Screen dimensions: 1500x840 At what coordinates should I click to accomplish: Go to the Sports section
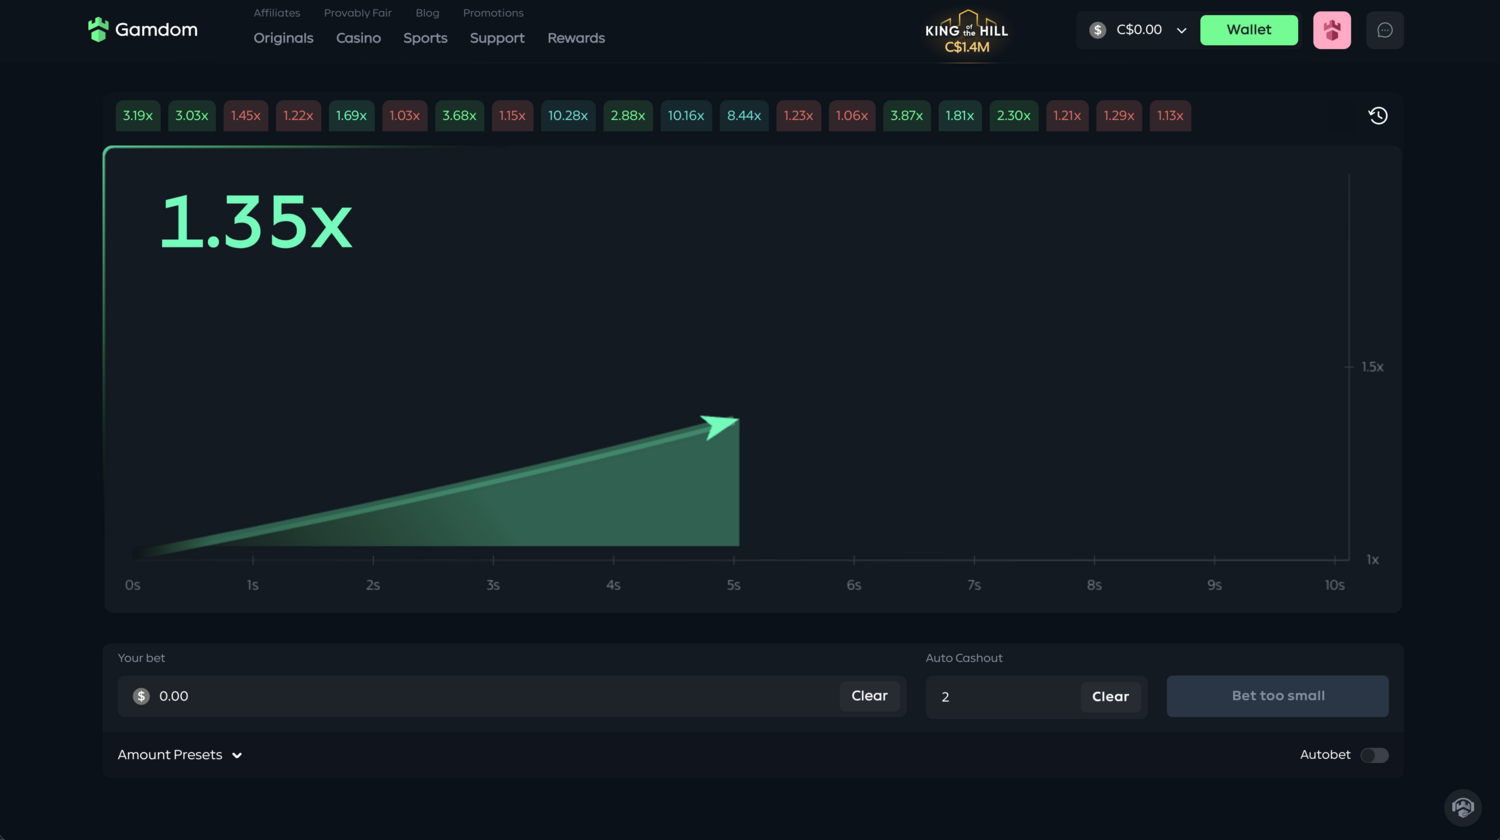tap(425, 38)
